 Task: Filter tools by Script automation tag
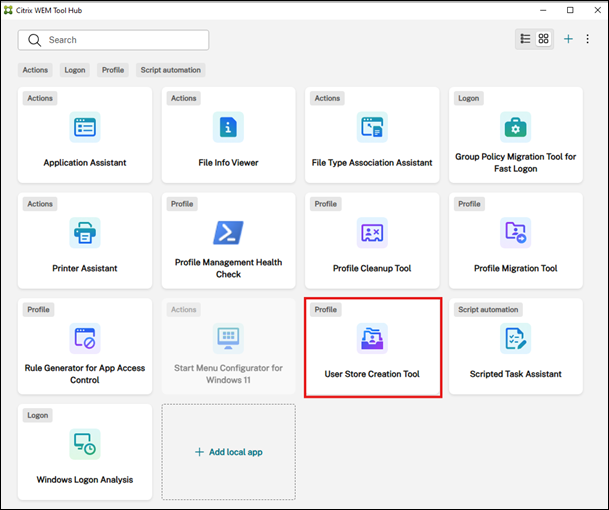[x=171, y=70]
